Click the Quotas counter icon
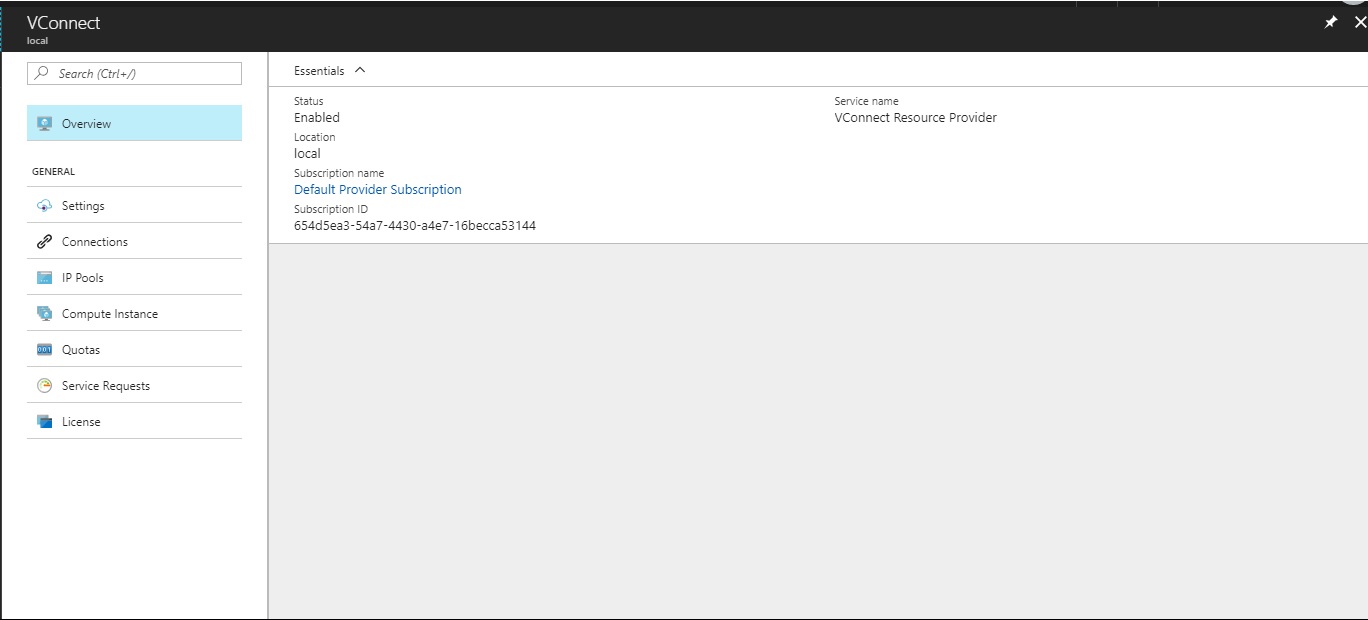Viewport: 1368px width, 620px height. [x=44, y=350]
